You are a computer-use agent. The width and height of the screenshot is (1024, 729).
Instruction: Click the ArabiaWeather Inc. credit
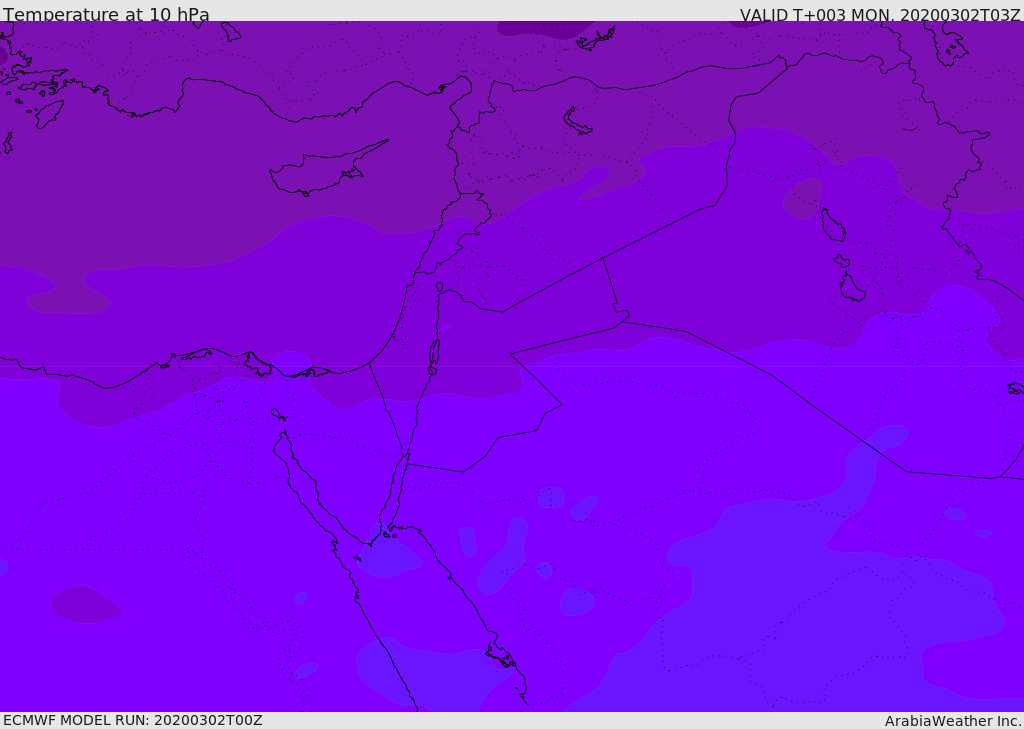[x=953, y=721]
